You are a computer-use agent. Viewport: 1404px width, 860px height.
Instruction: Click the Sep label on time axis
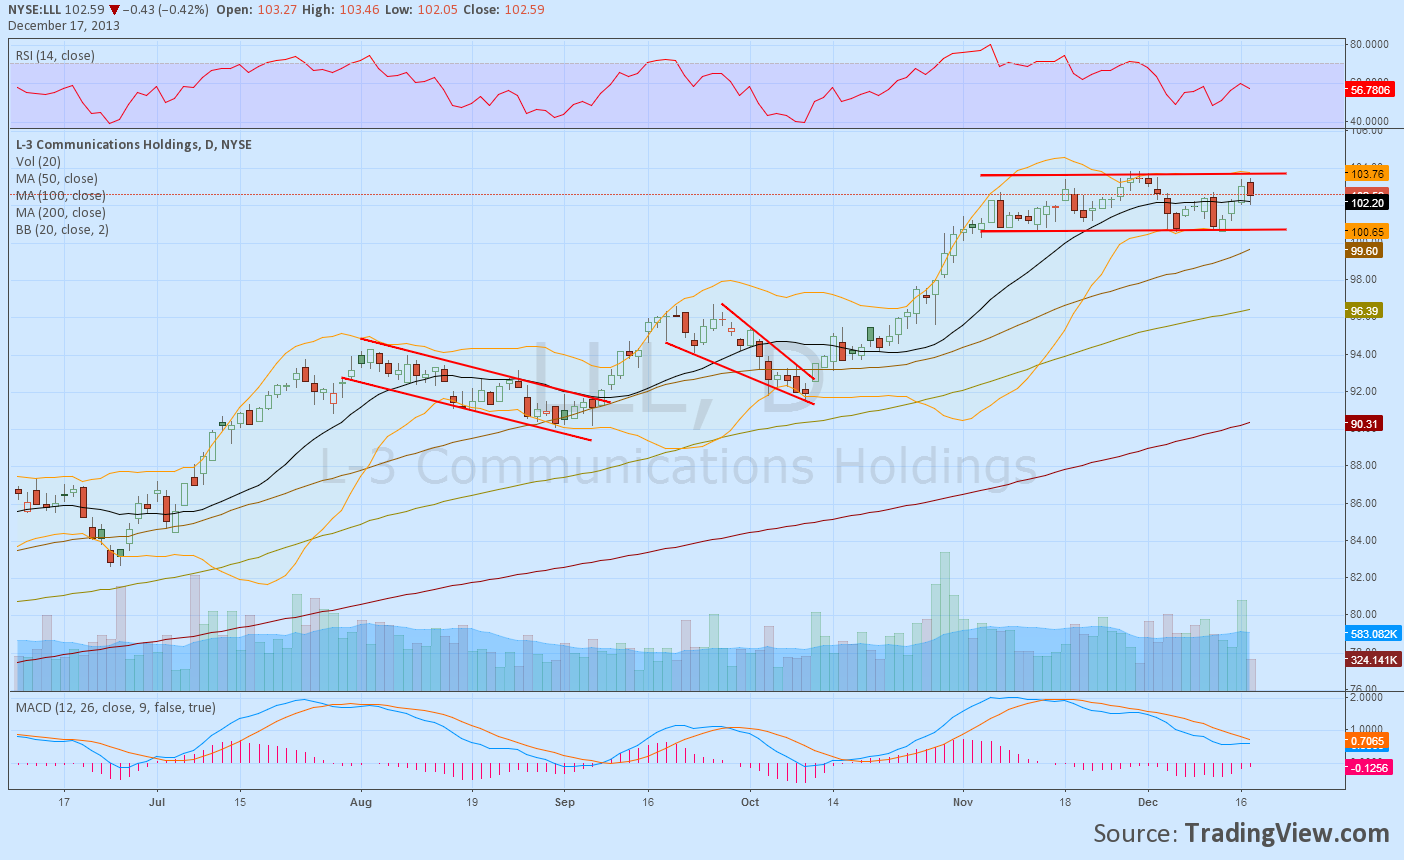point(565,802)
